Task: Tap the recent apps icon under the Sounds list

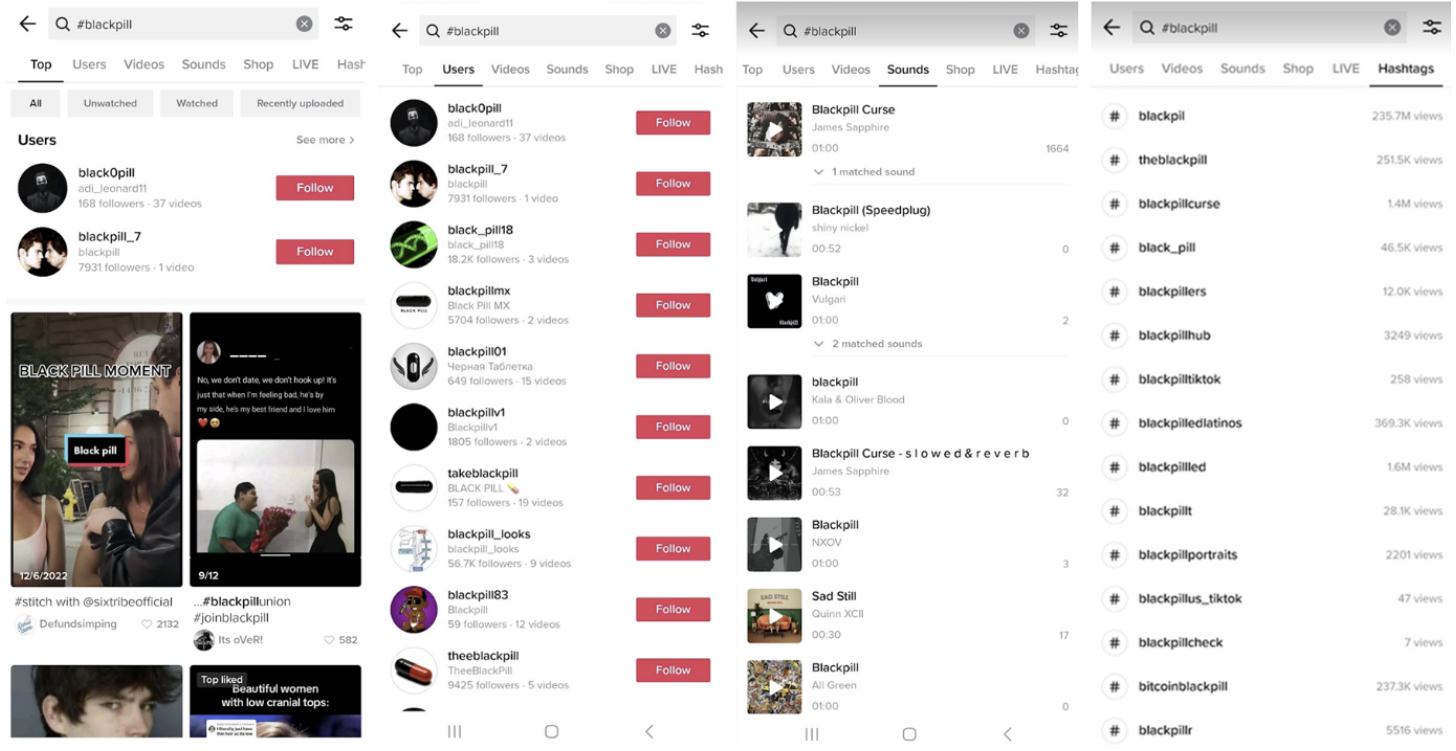Action: pyautogui.click(x=812, y=734)
